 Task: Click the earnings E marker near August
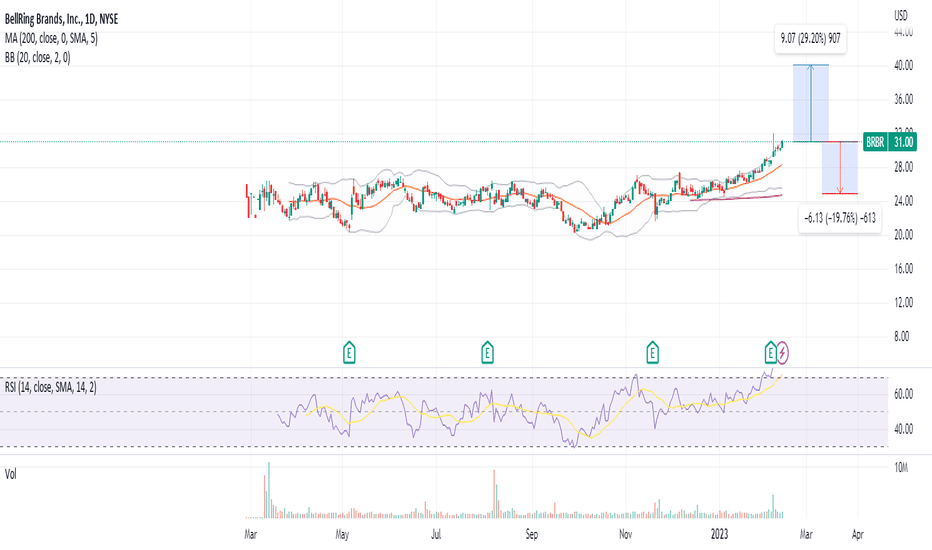(487, 353)
